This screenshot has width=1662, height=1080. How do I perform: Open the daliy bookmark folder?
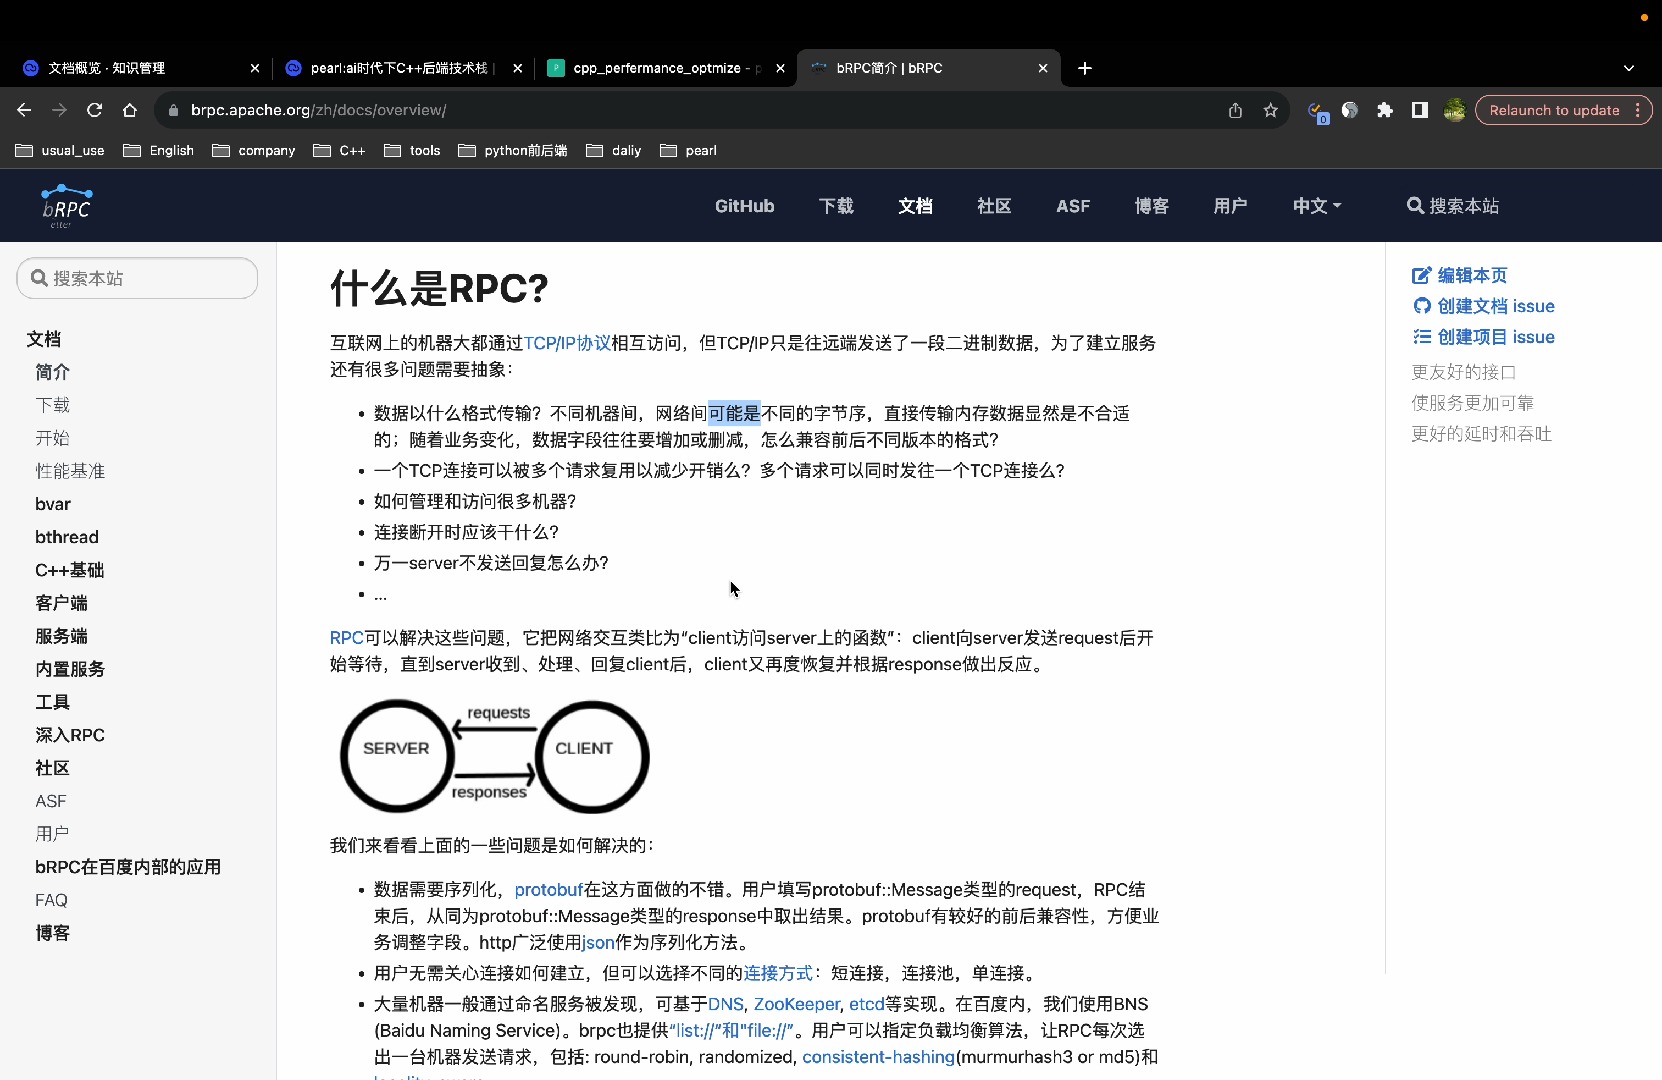[614, 151]
